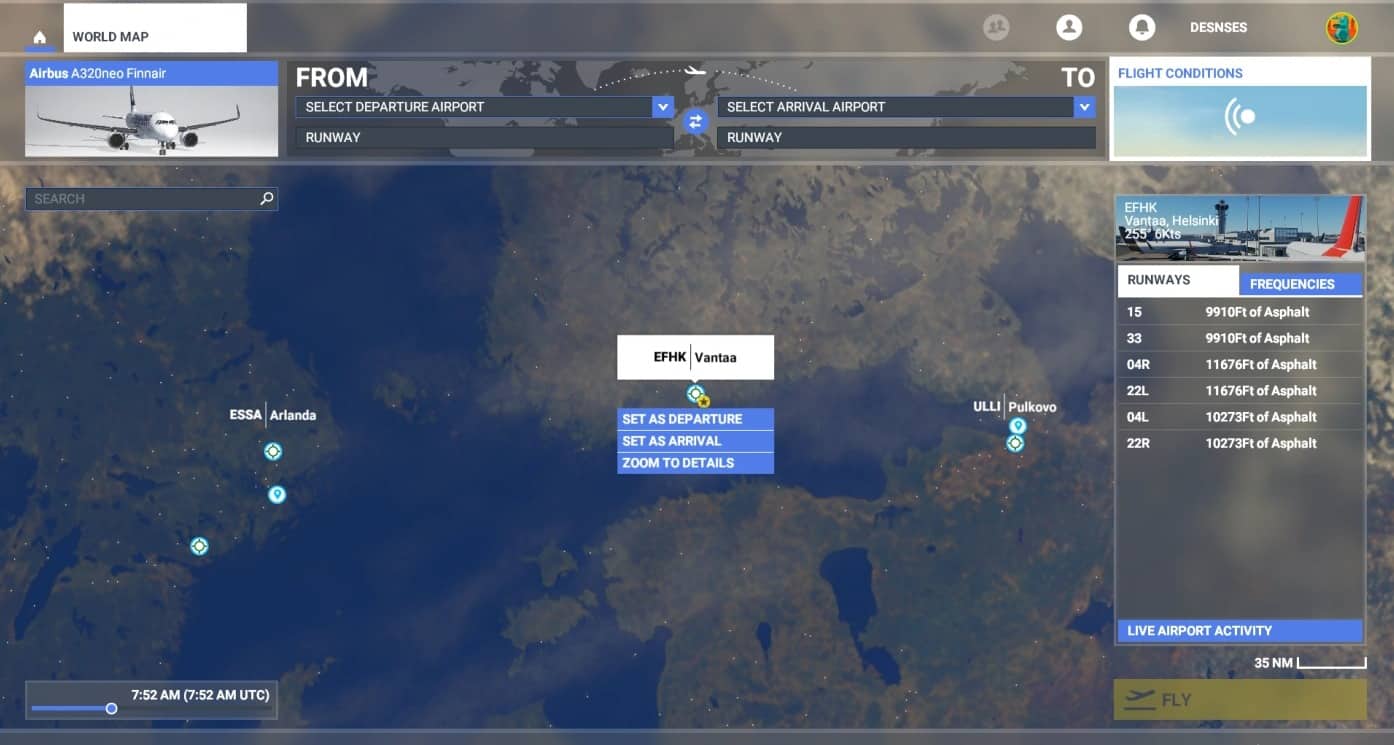Choose Set as Arrival for EFHK
The height and width of the screenshot is (745, 1394).
point(695,441)
